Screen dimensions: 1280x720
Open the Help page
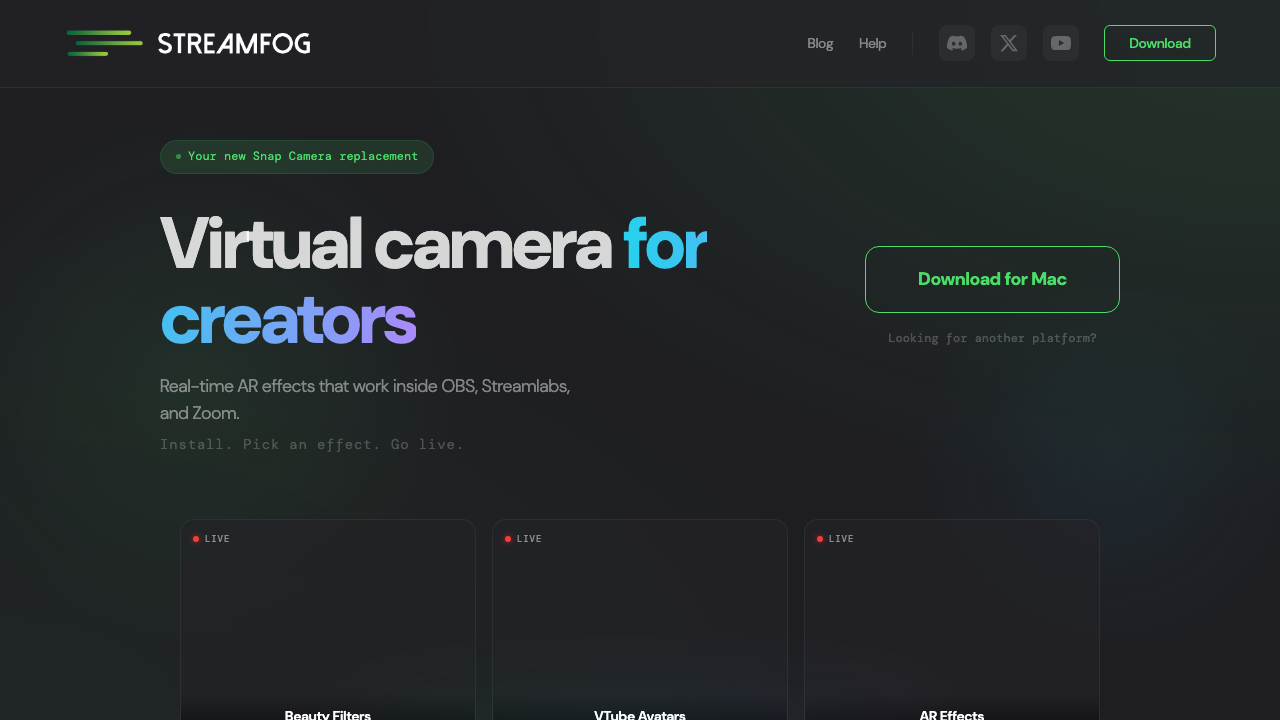tap(872, 43)
